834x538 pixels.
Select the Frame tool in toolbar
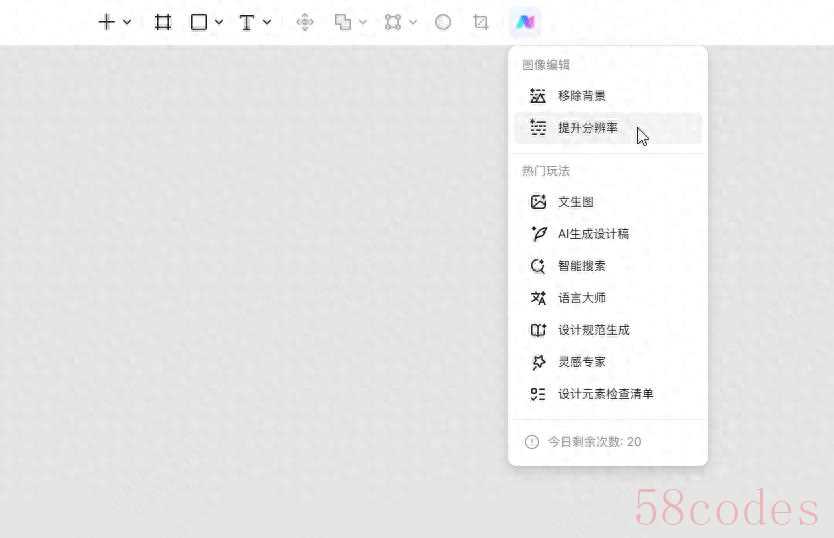[x=163, y=22]
